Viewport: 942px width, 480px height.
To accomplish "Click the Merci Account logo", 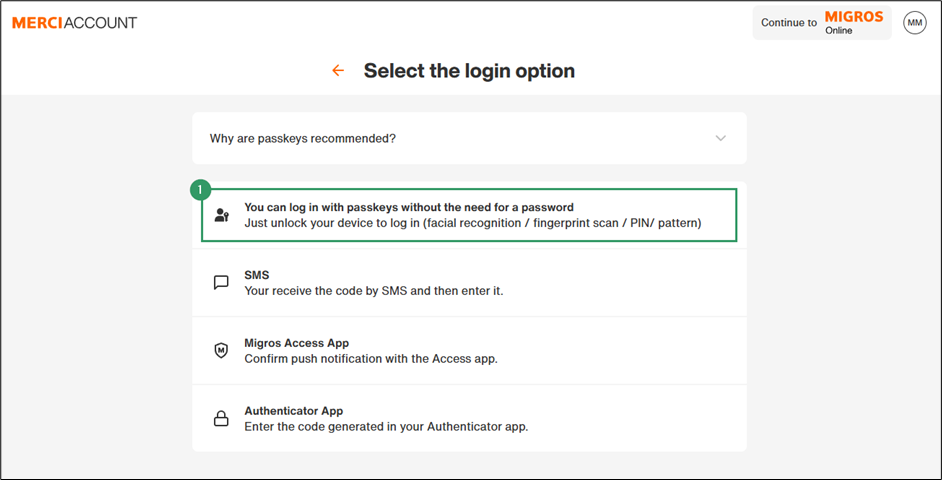I will (x=74, y=23).
